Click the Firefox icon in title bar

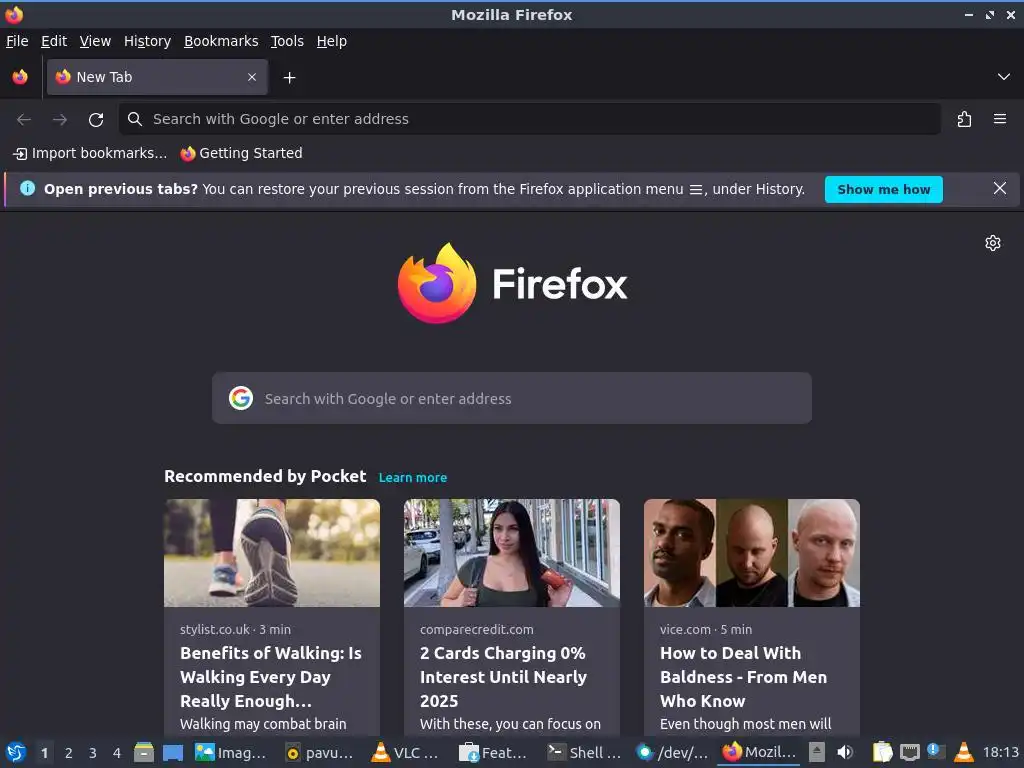pos(14,14)
